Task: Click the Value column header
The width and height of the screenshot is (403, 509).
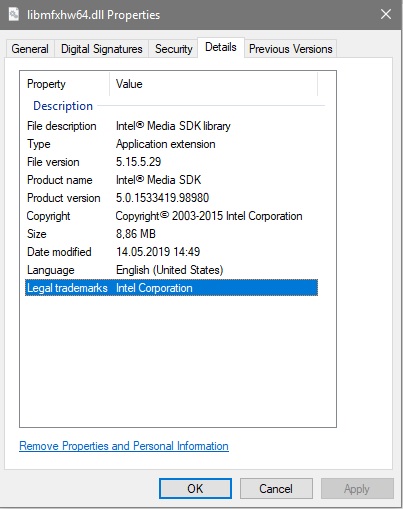Action: [213, 84]
